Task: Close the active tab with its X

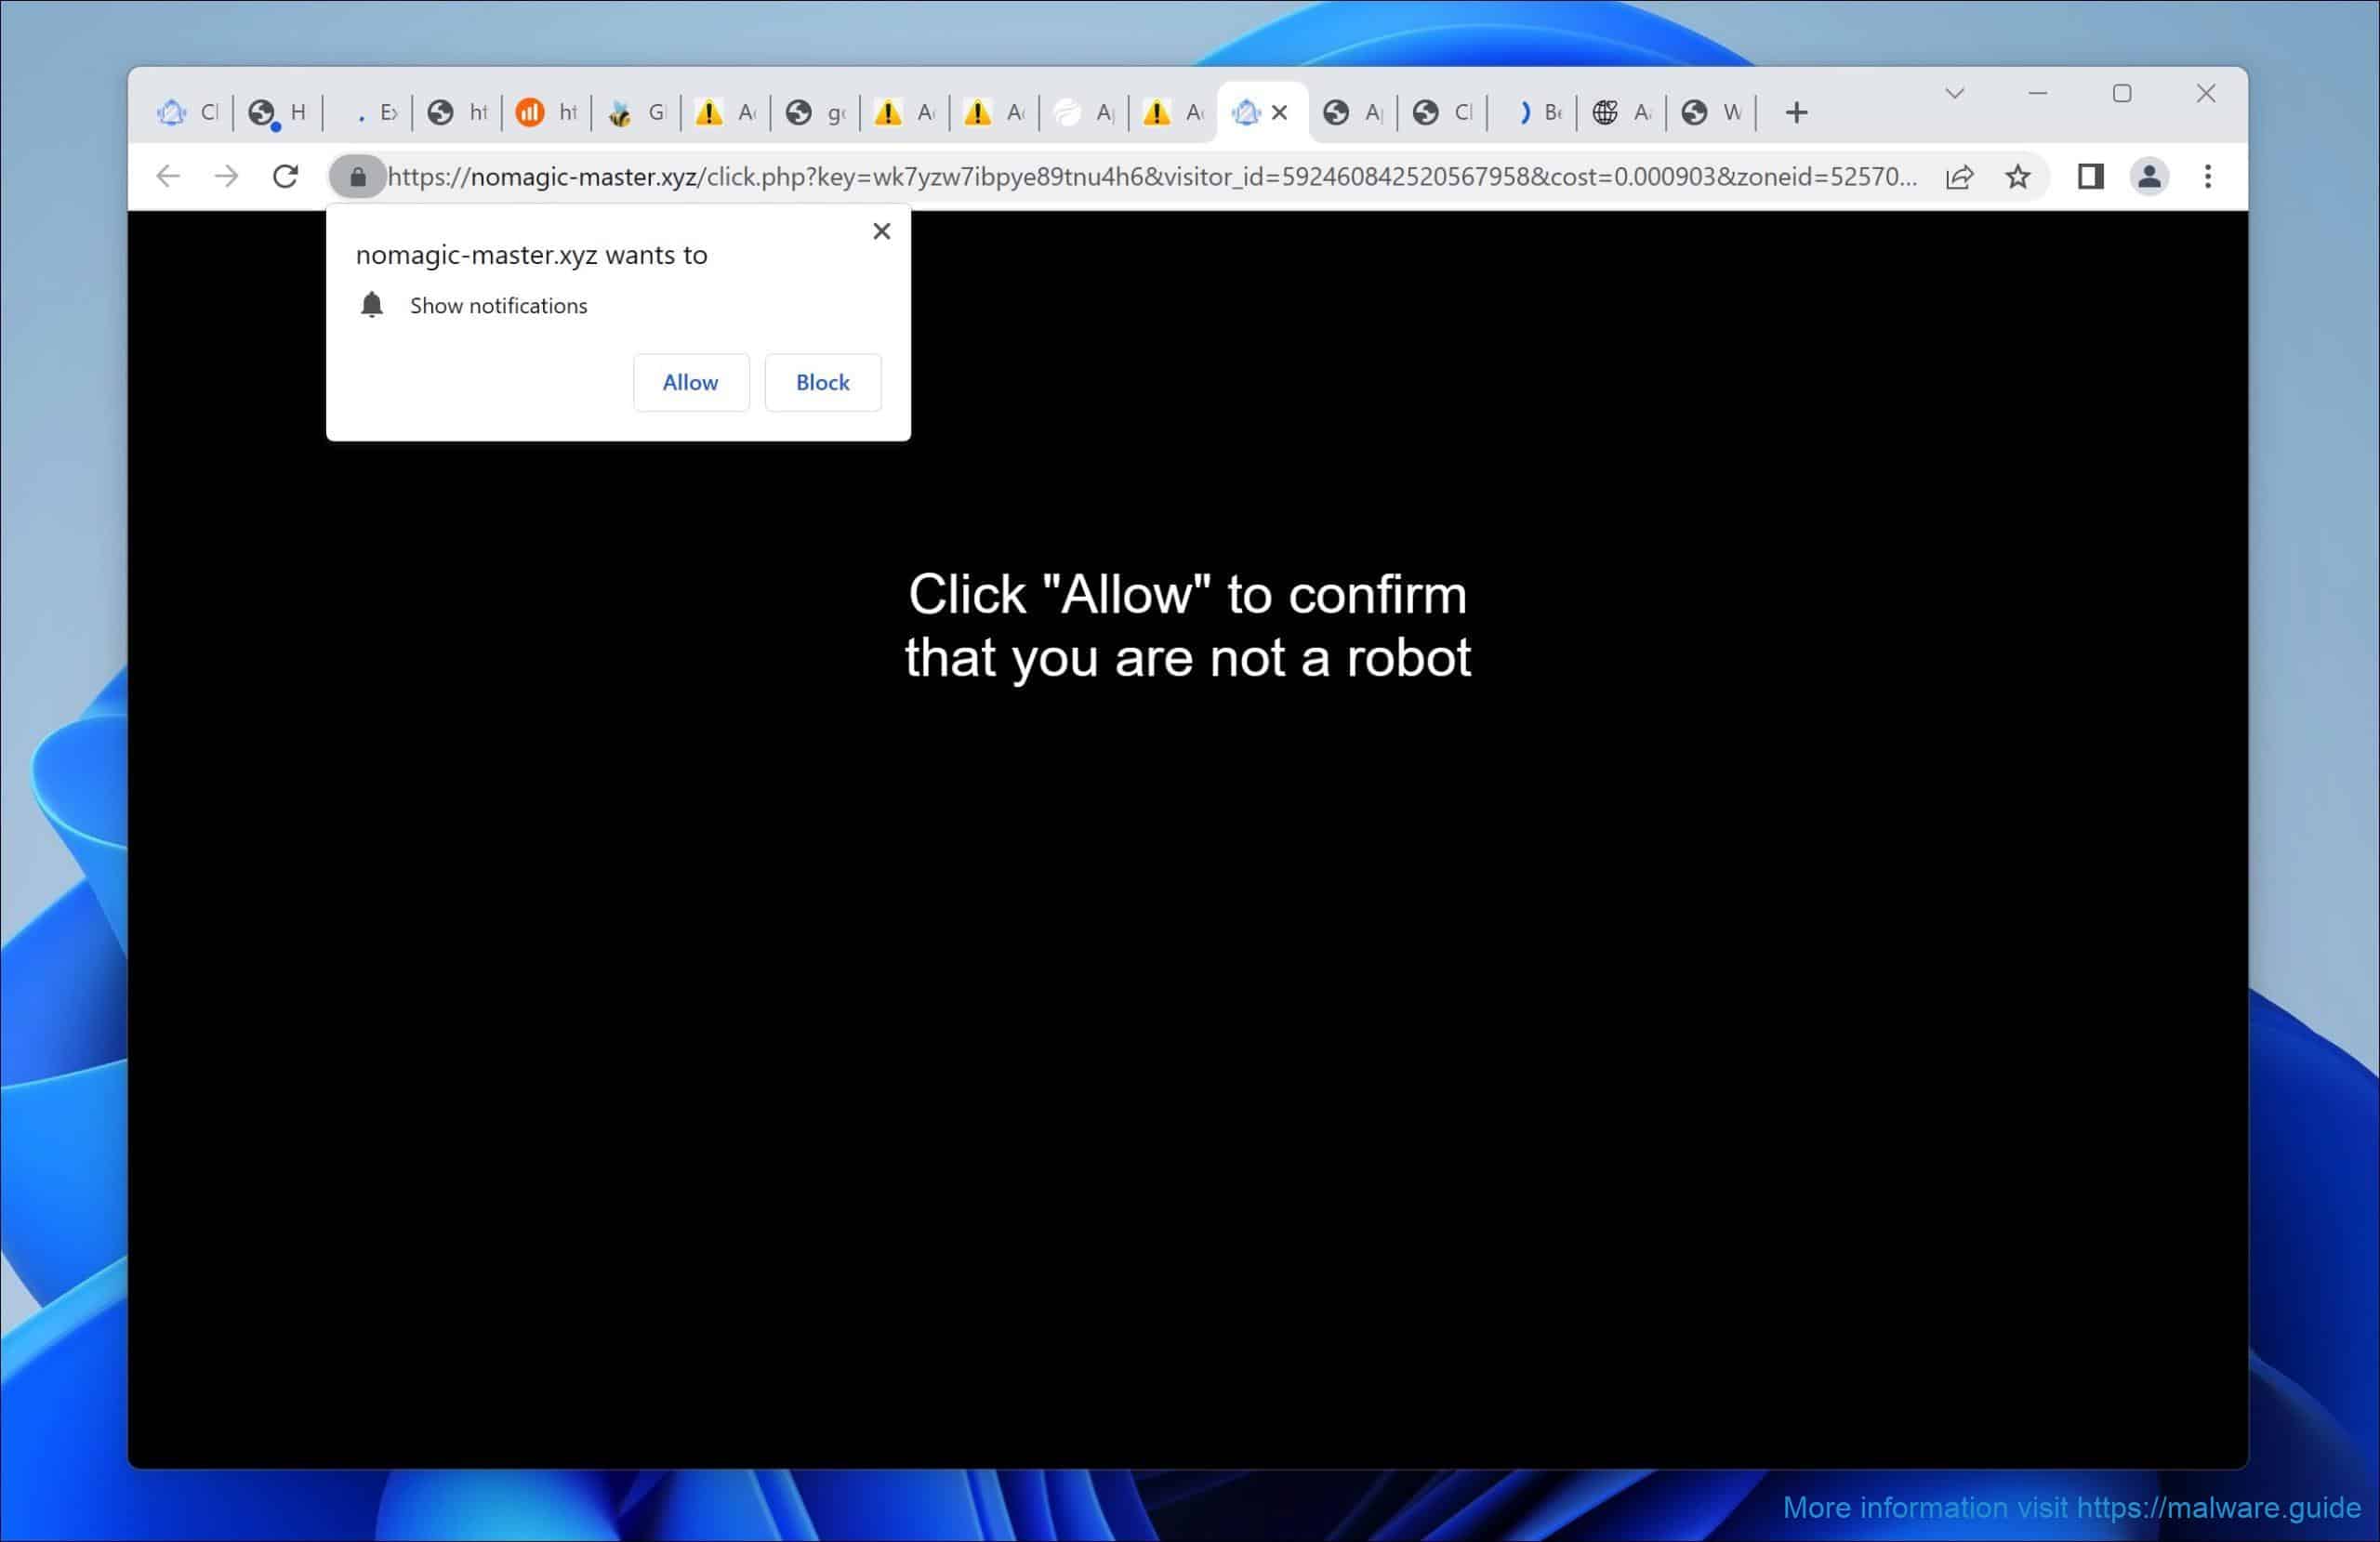Action: (x=1279, y=112)
